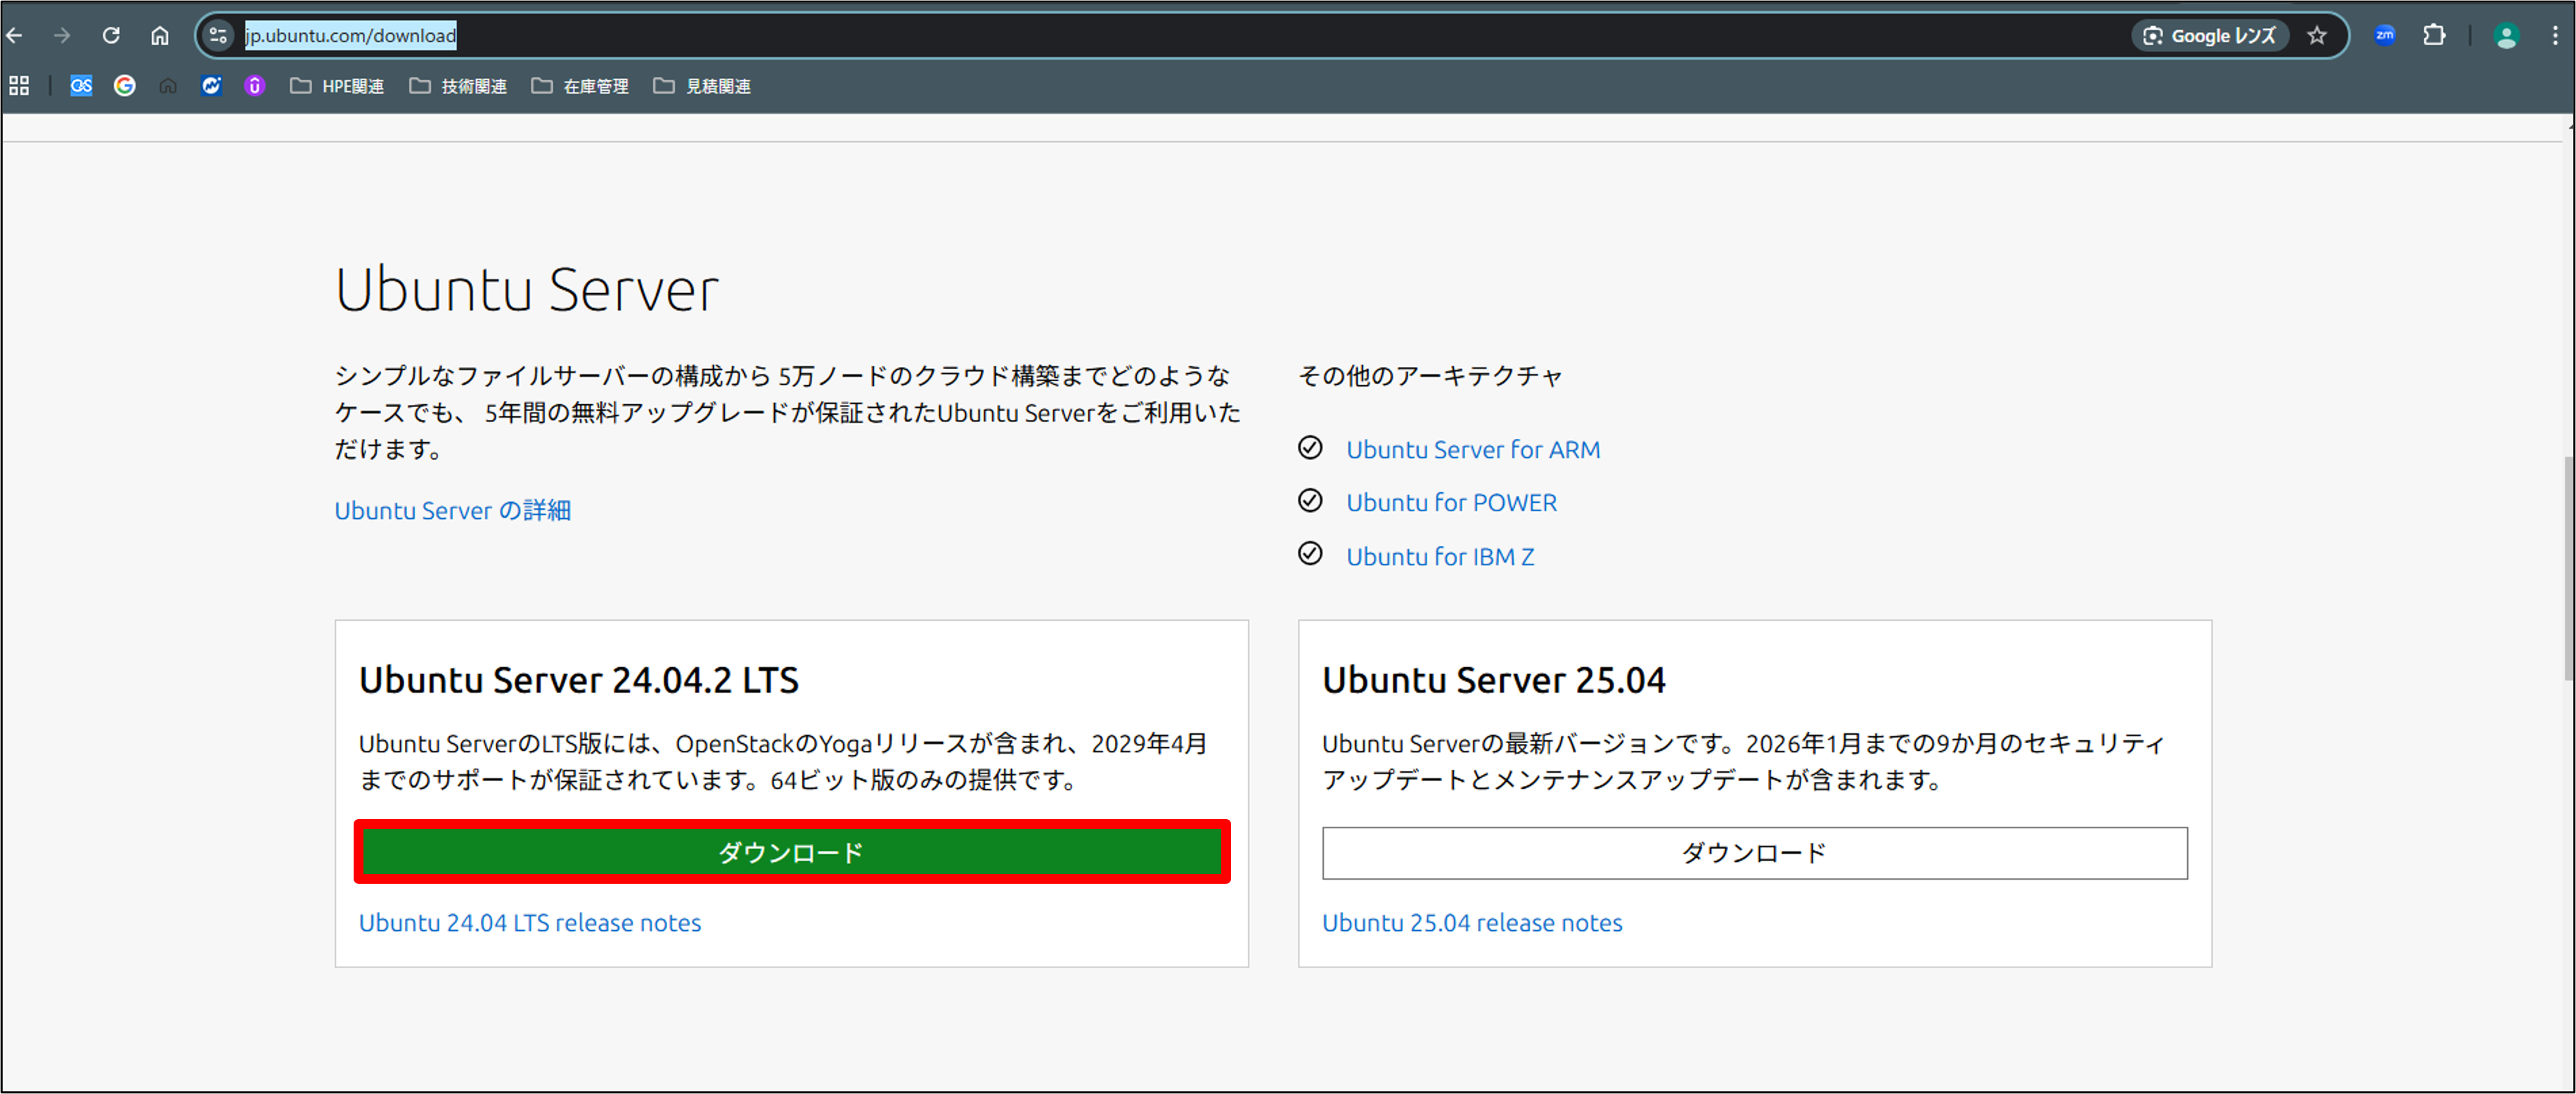The width and height of the screenshot is (2576, 1094).
Task: Open the Extensions puzzle icon
Action: (x=2434, y=35)
